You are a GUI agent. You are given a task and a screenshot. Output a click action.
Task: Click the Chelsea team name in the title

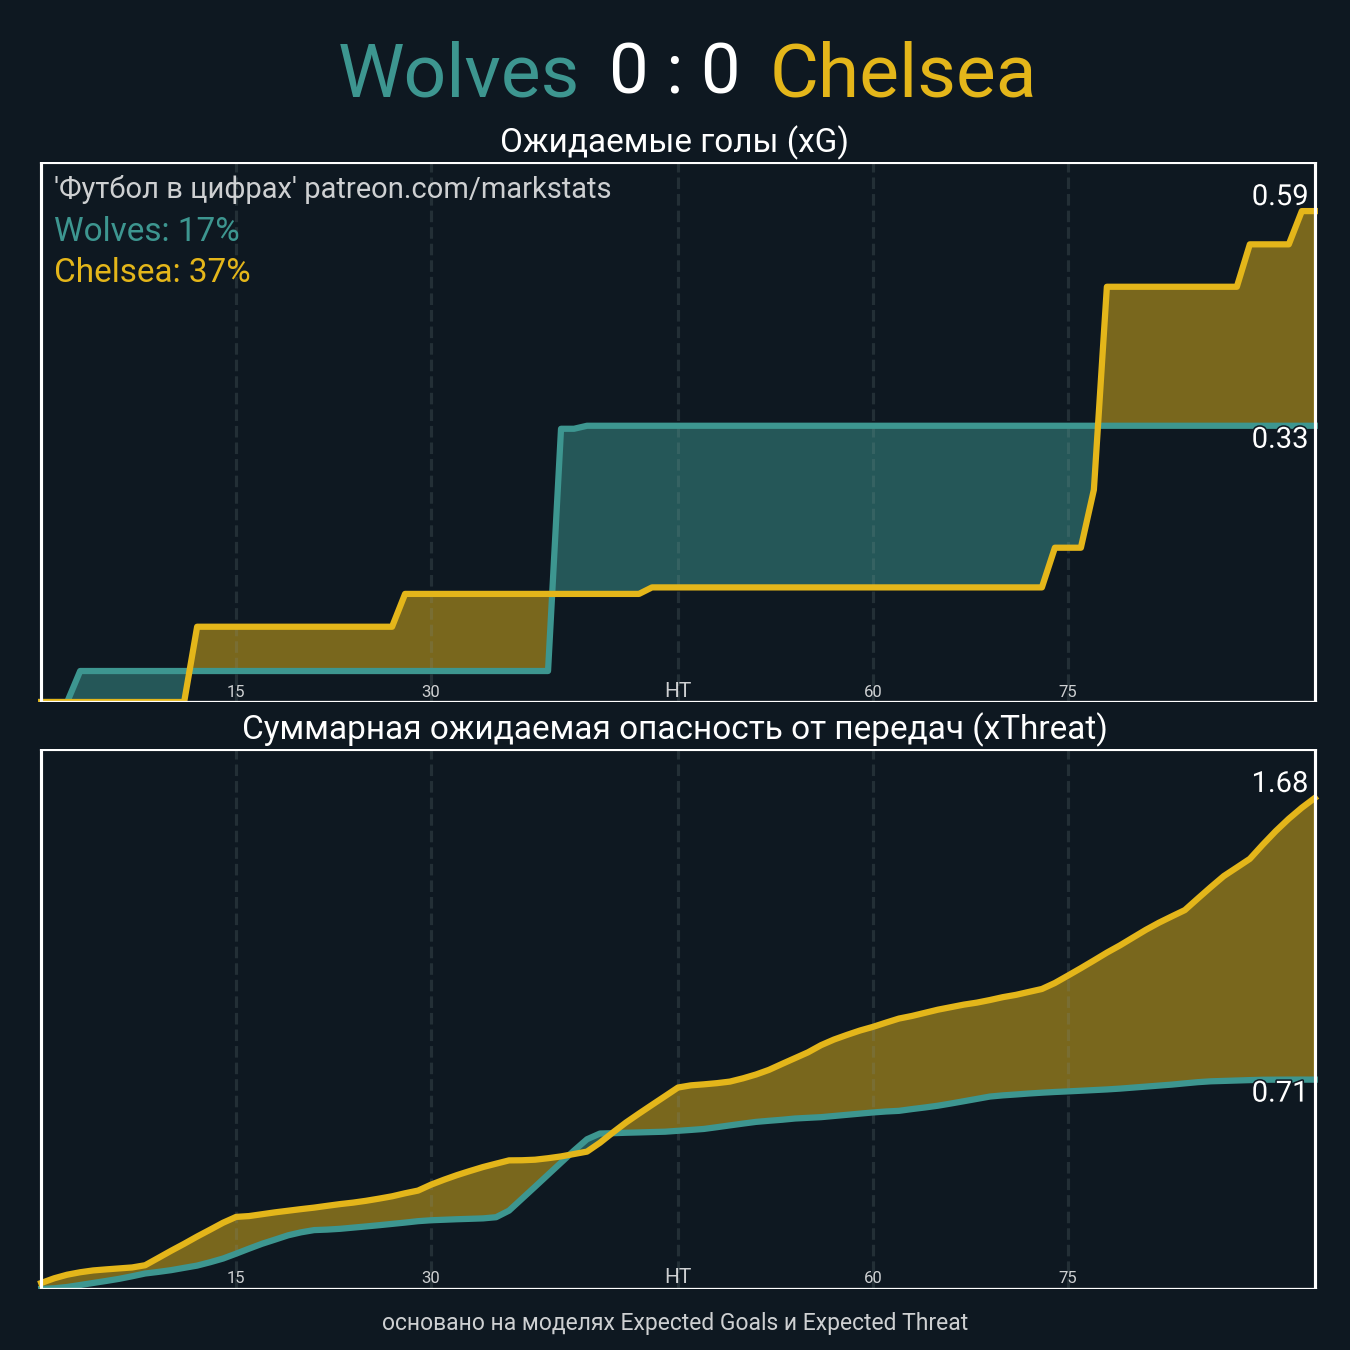pyautogui.click(x=902, y=72)
